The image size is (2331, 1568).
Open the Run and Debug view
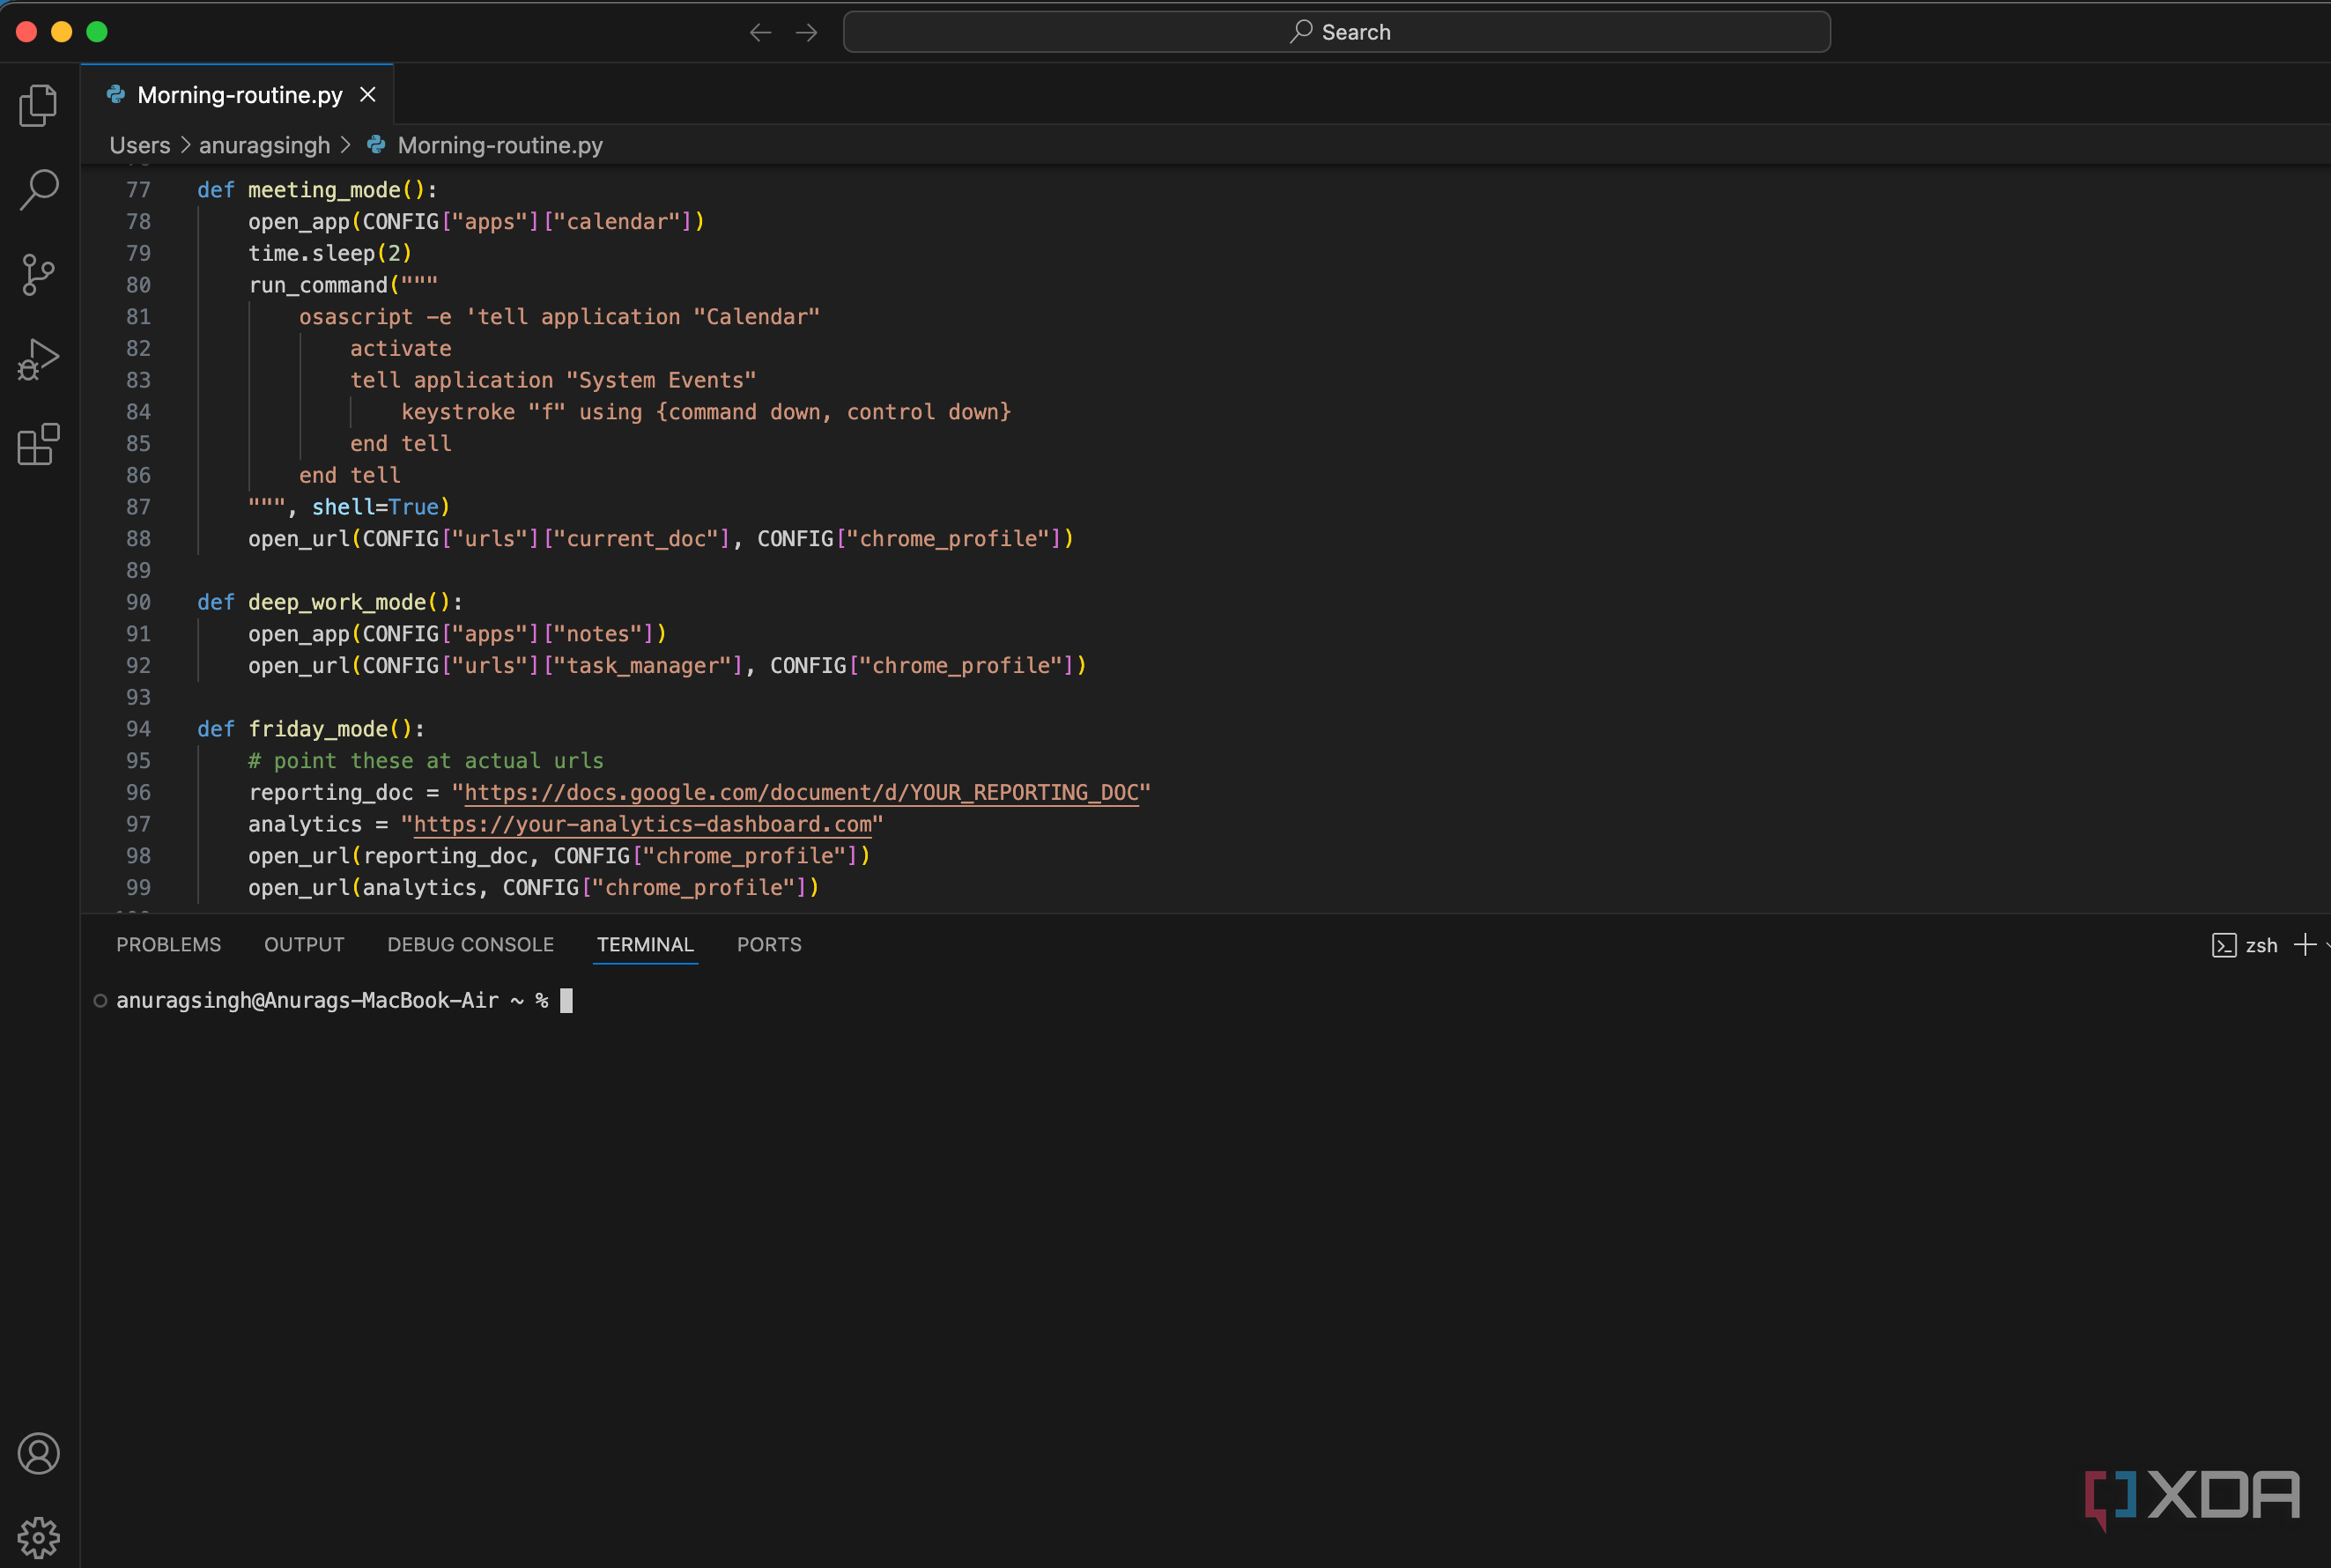click(x=38, y=359)
